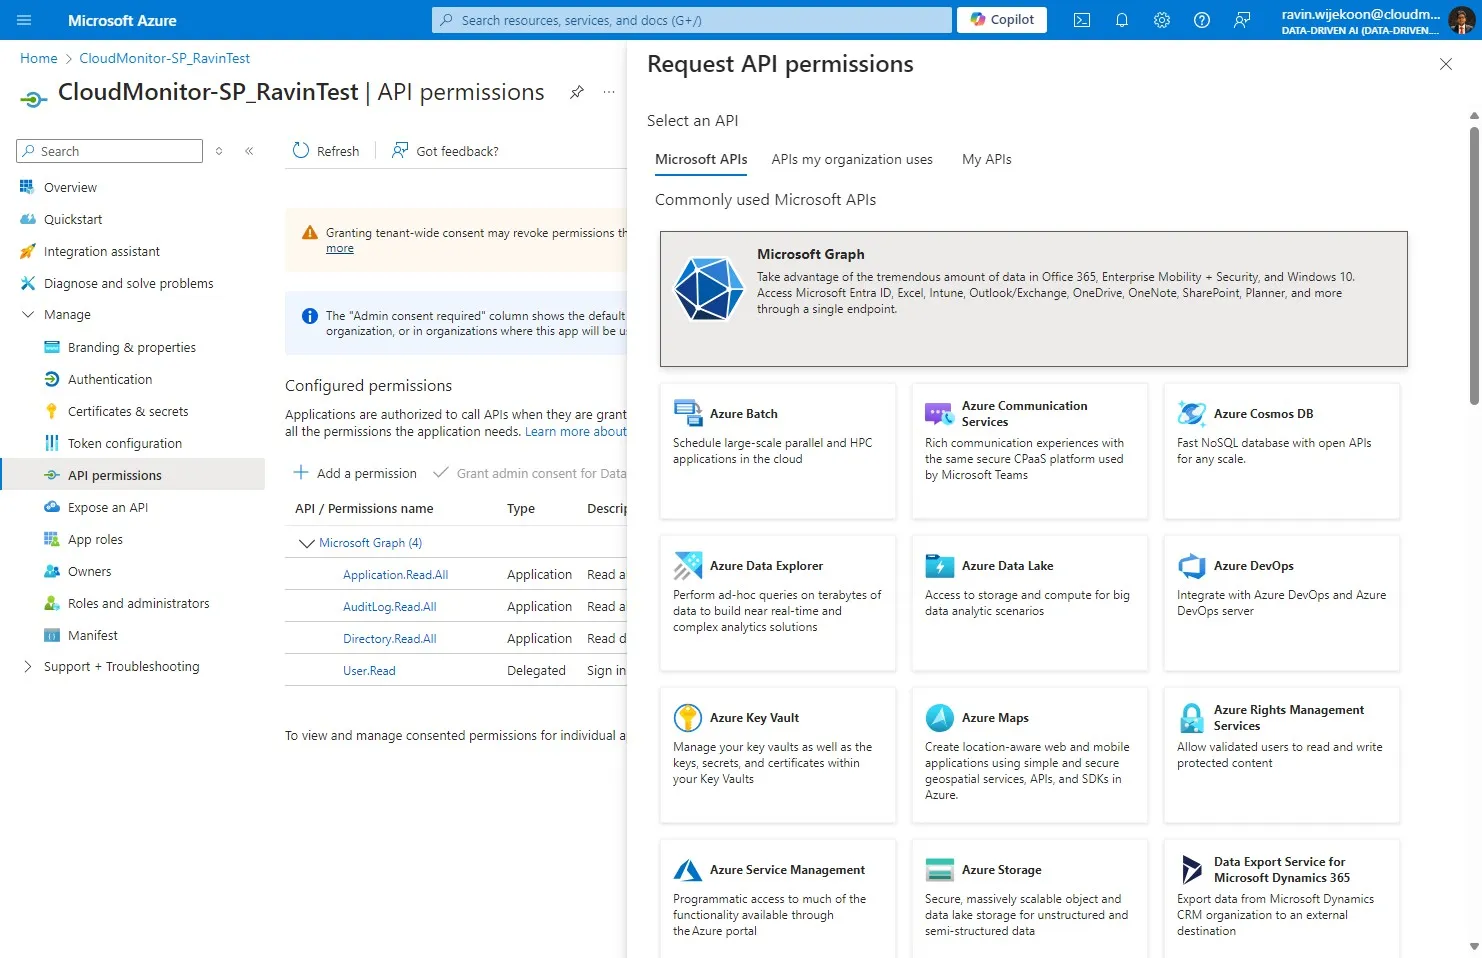Screen dimensions: 1482x958
Task: Select the Azure DevOps card
Action: coord(1281,603)
